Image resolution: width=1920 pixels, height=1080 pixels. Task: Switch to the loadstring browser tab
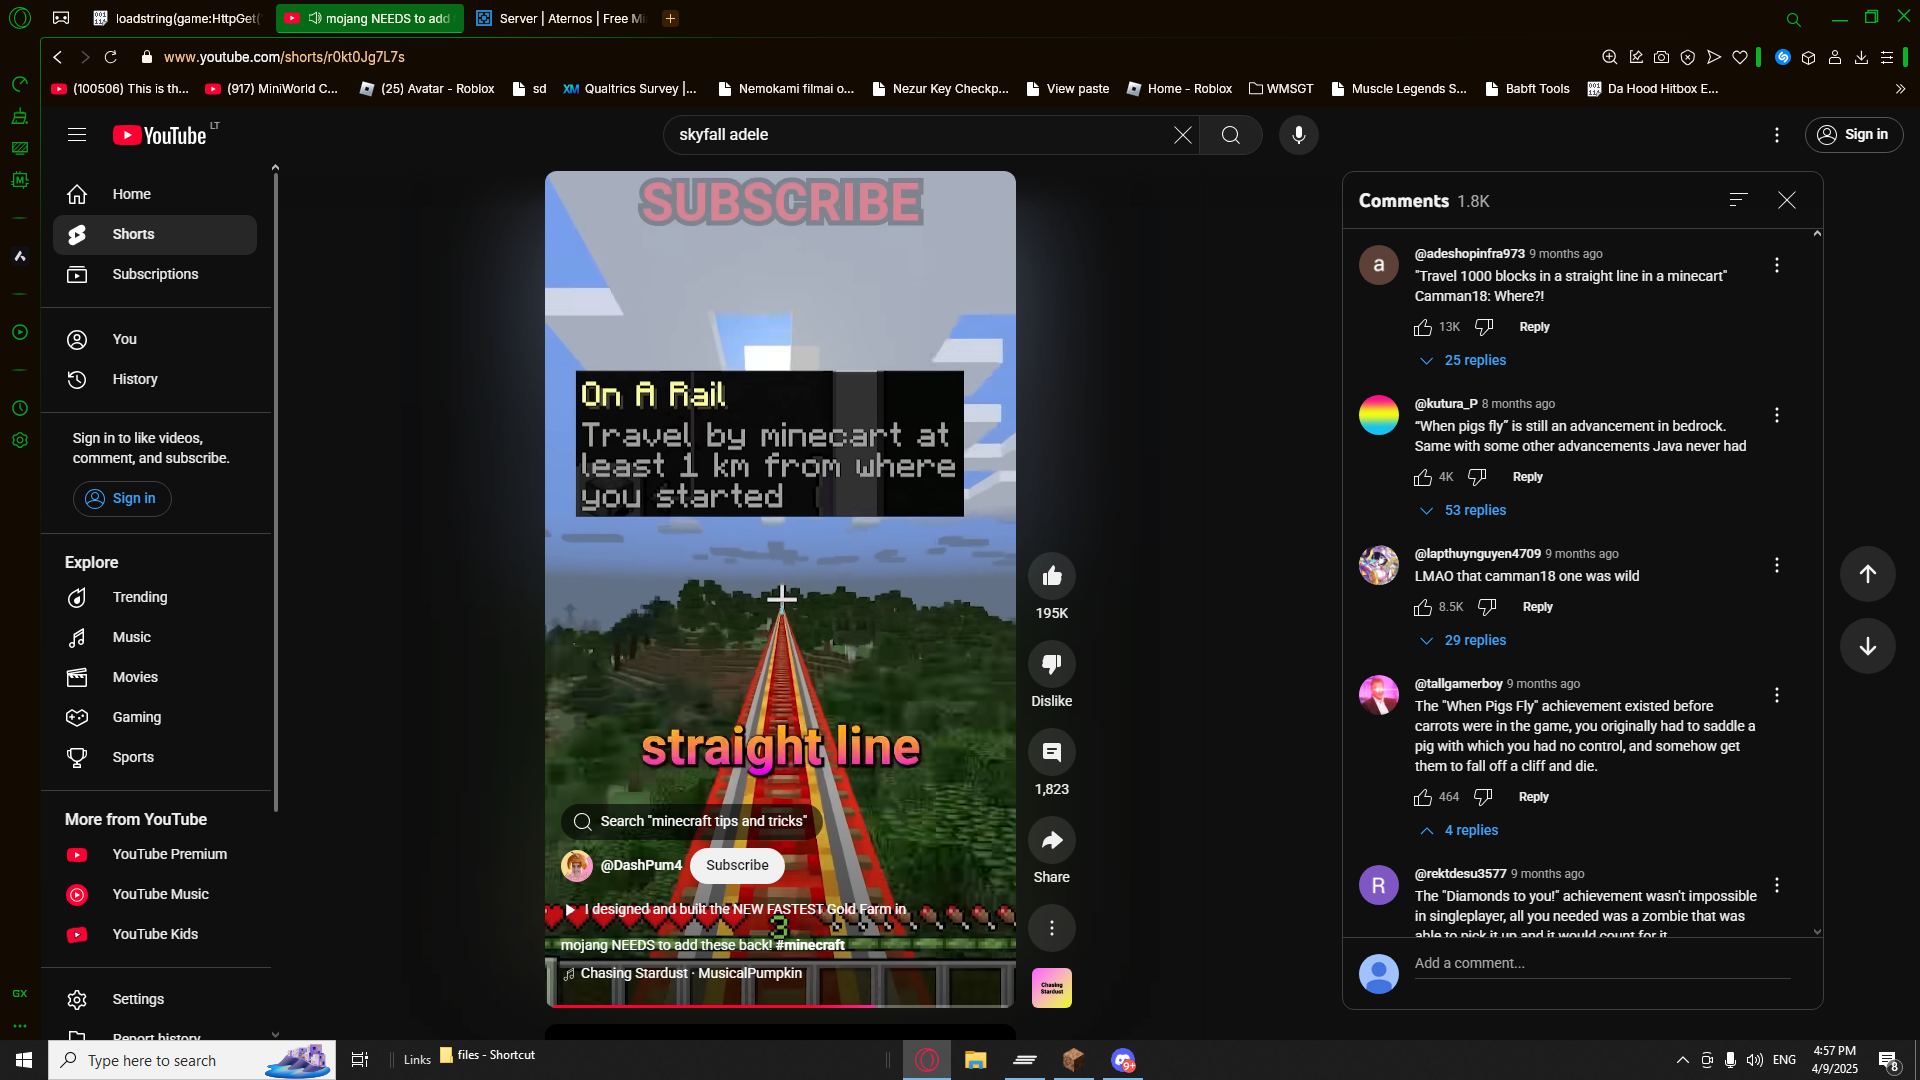177,19
